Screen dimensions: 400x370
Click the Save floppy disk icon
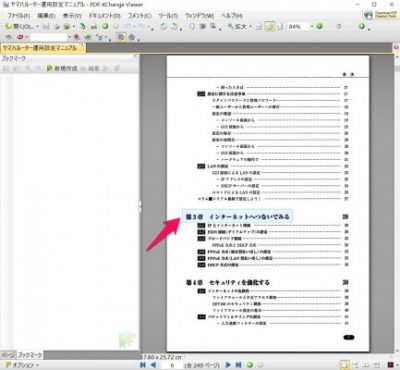tap(46, 26)
